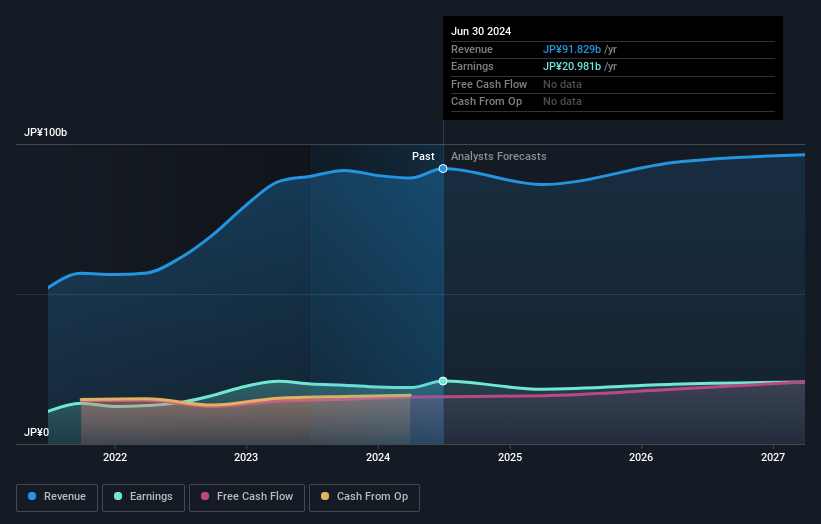Click the JP¥100b y-axis label

(46, 132)
